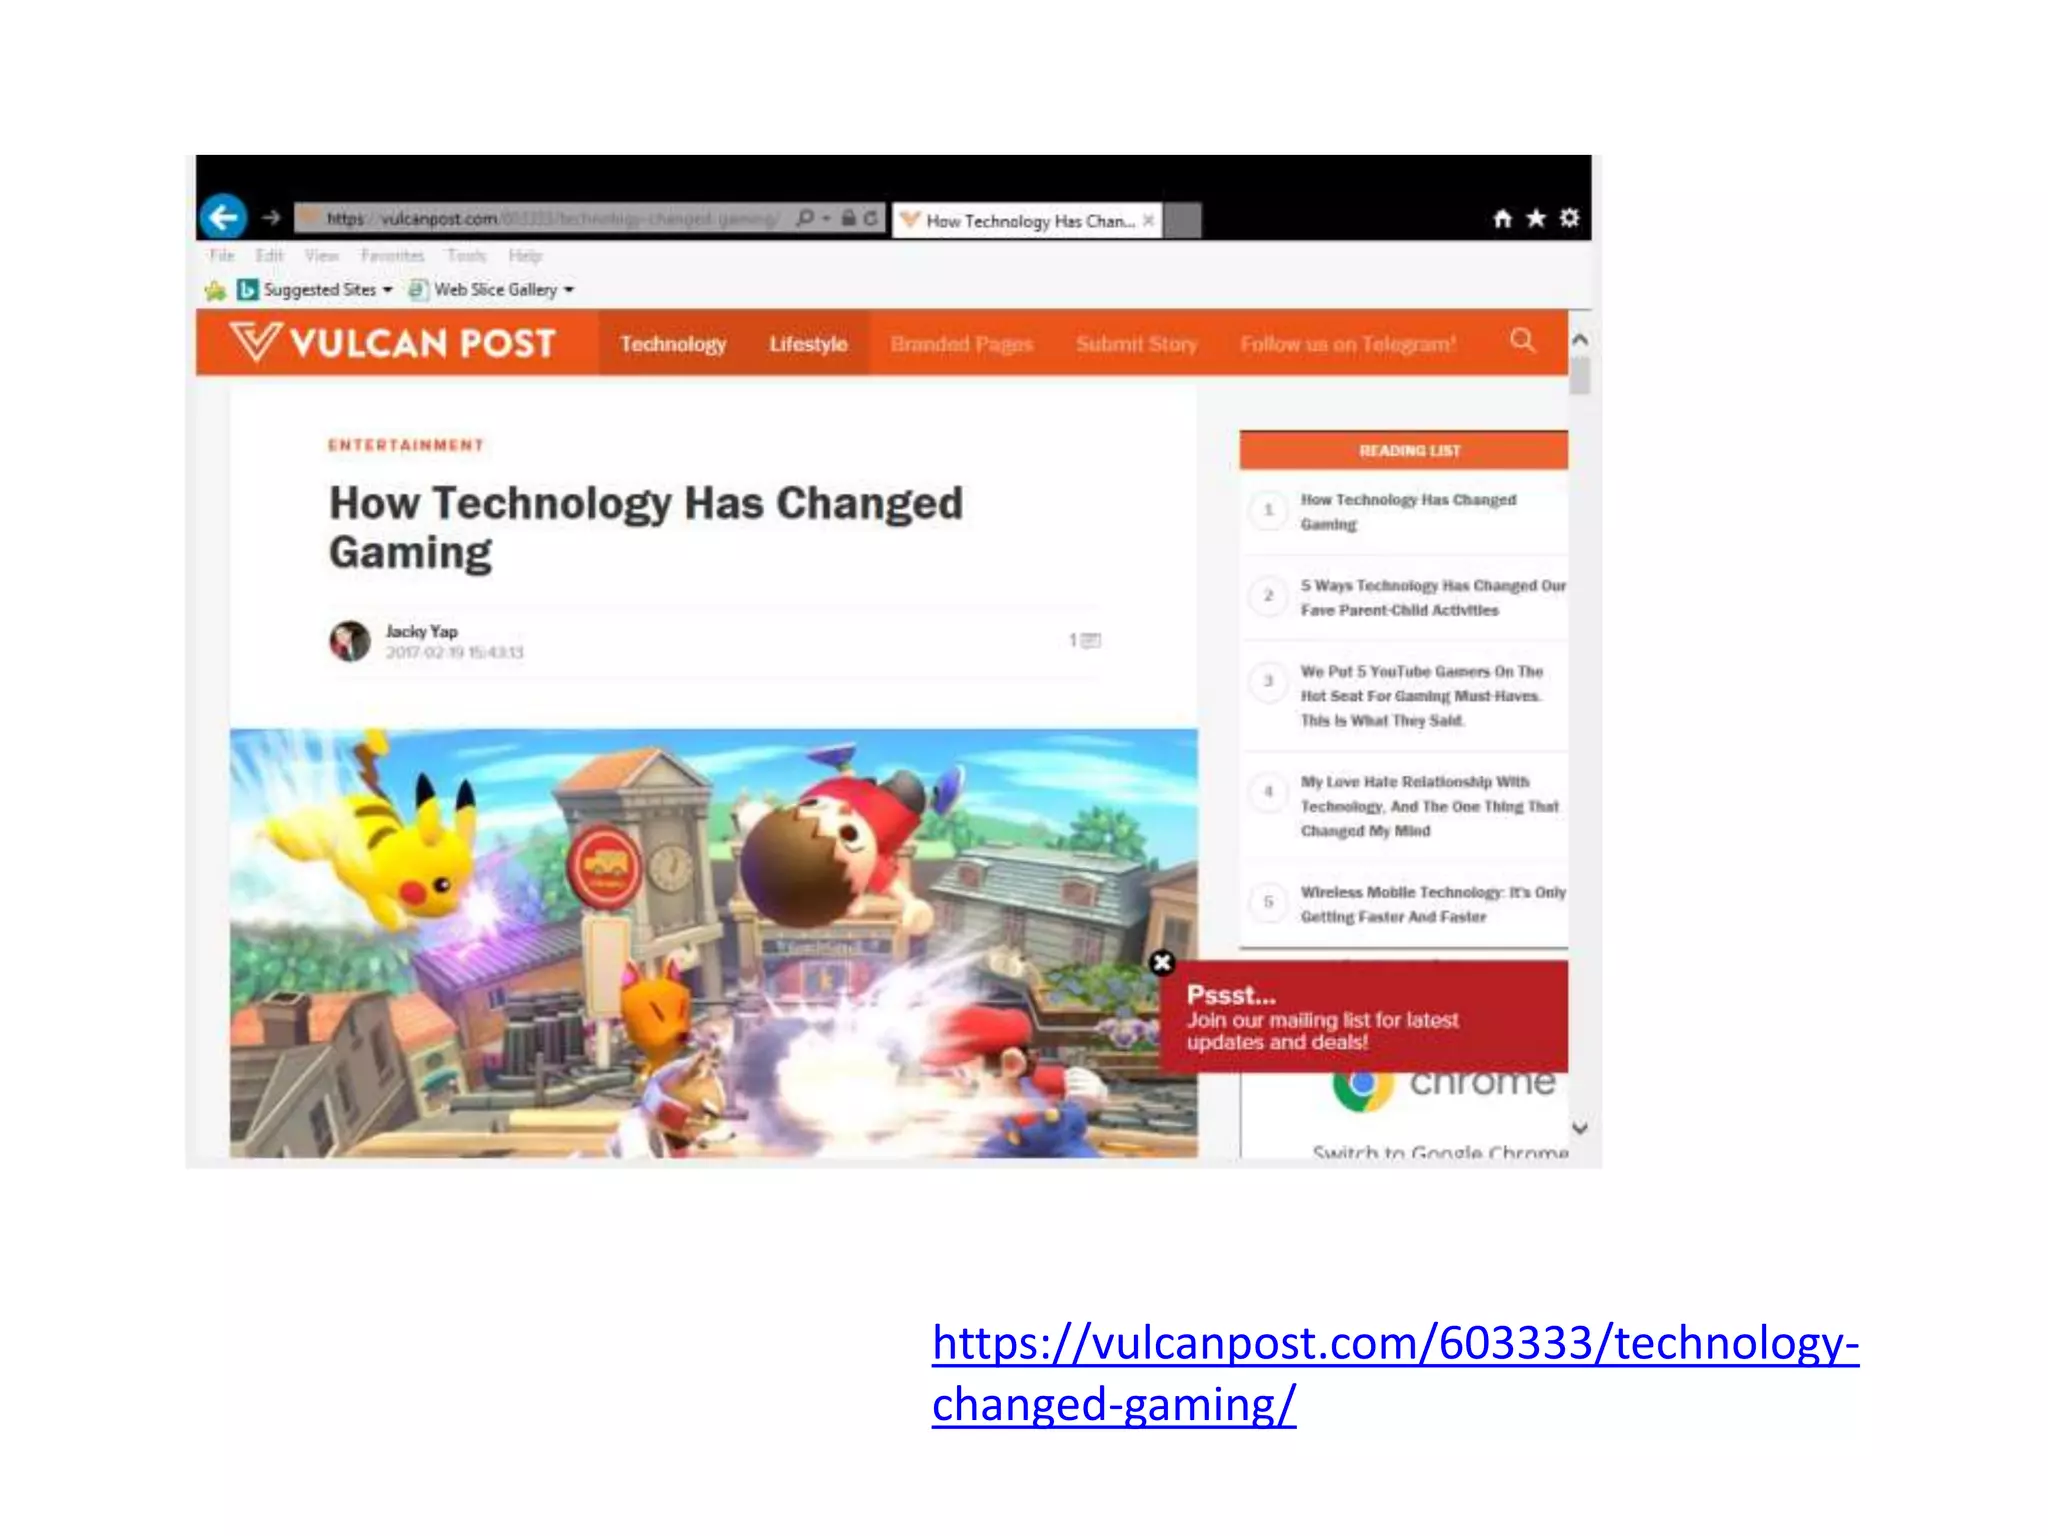Click the Vulcan Post logo

tap(392, 342)
